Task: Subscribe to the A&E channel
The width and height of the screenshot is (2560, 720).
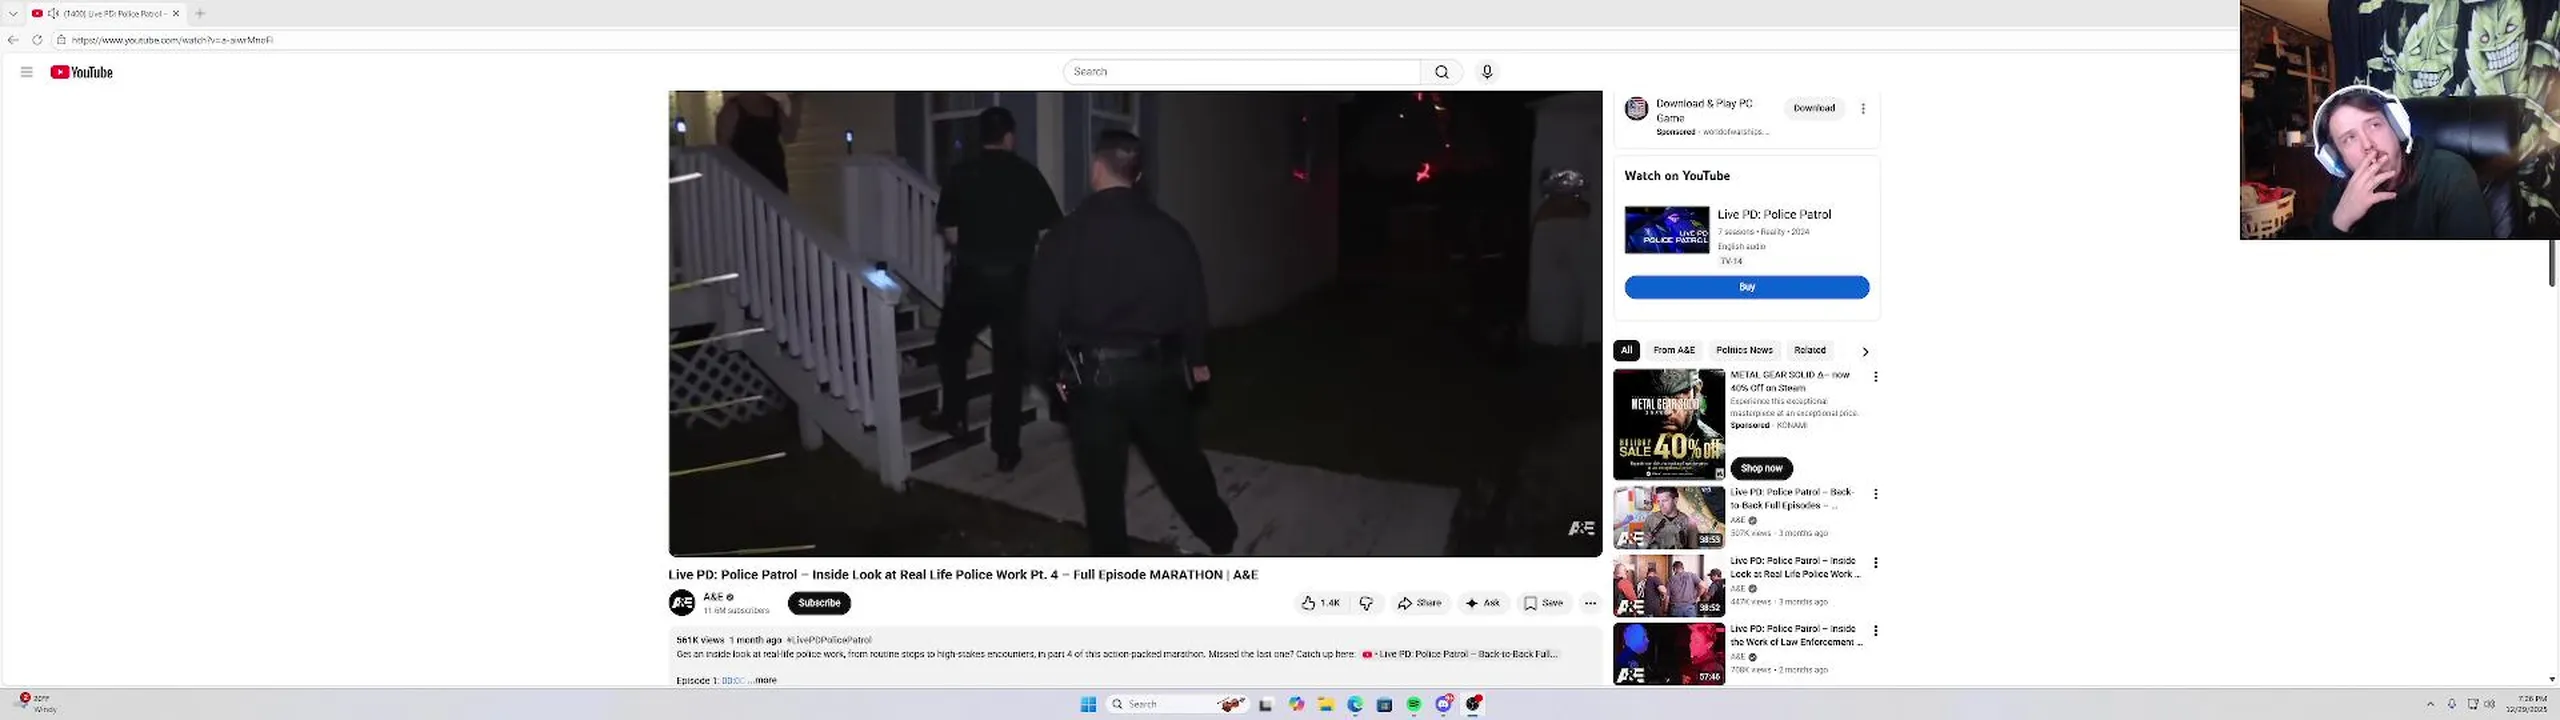Action: [819, 603]
